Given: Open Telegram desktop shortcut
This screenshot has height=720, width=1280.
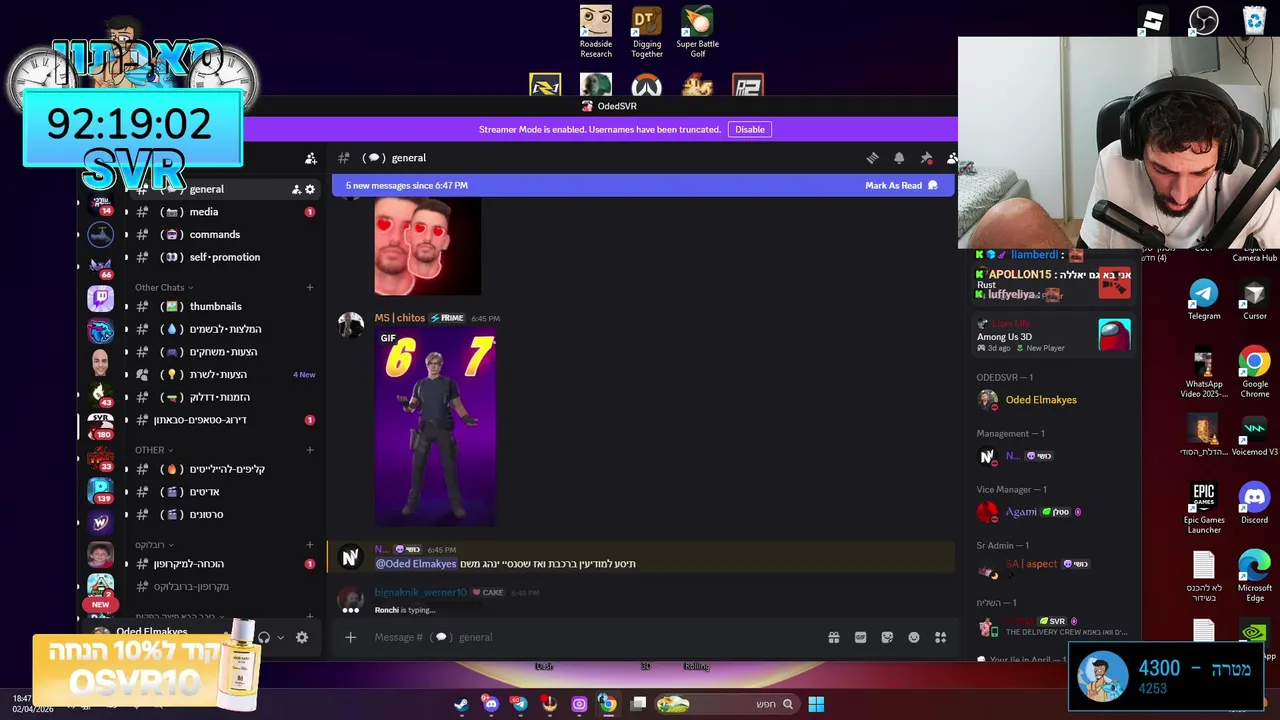Looking at the screenshot, I should click(1204, 298).
